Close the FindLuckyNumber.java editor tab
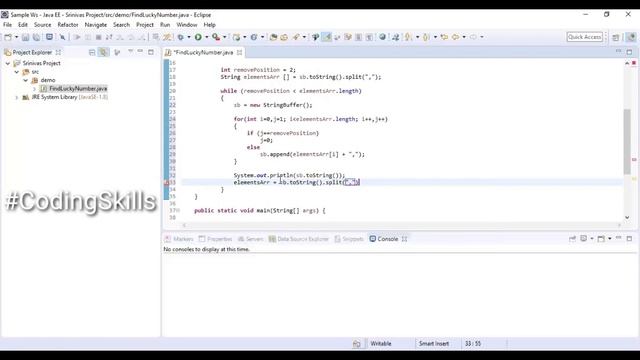 point(240,52)
